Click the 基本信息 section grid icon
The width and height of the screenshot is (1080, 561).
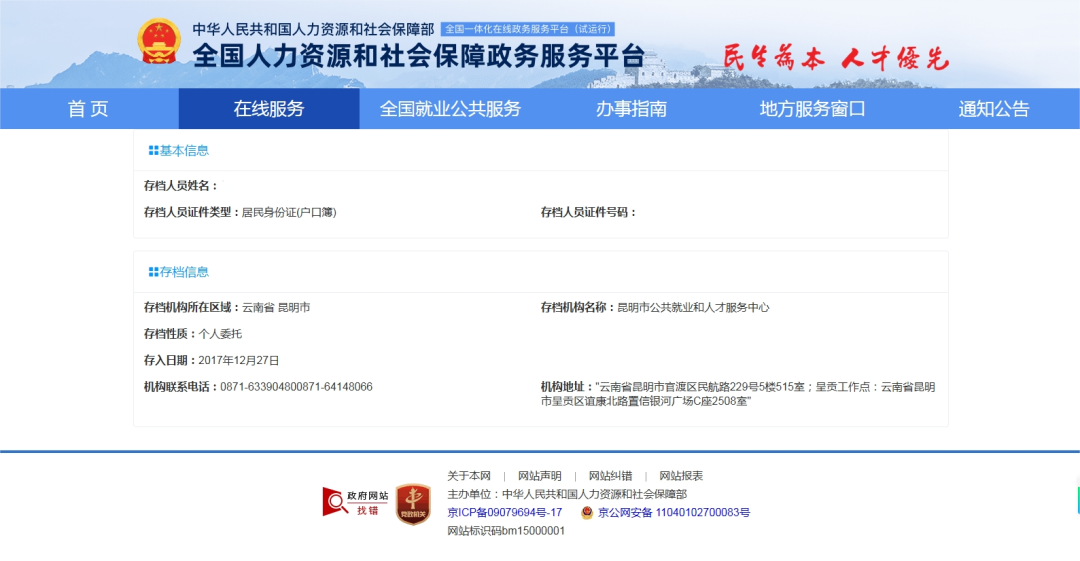coord(153,151)
